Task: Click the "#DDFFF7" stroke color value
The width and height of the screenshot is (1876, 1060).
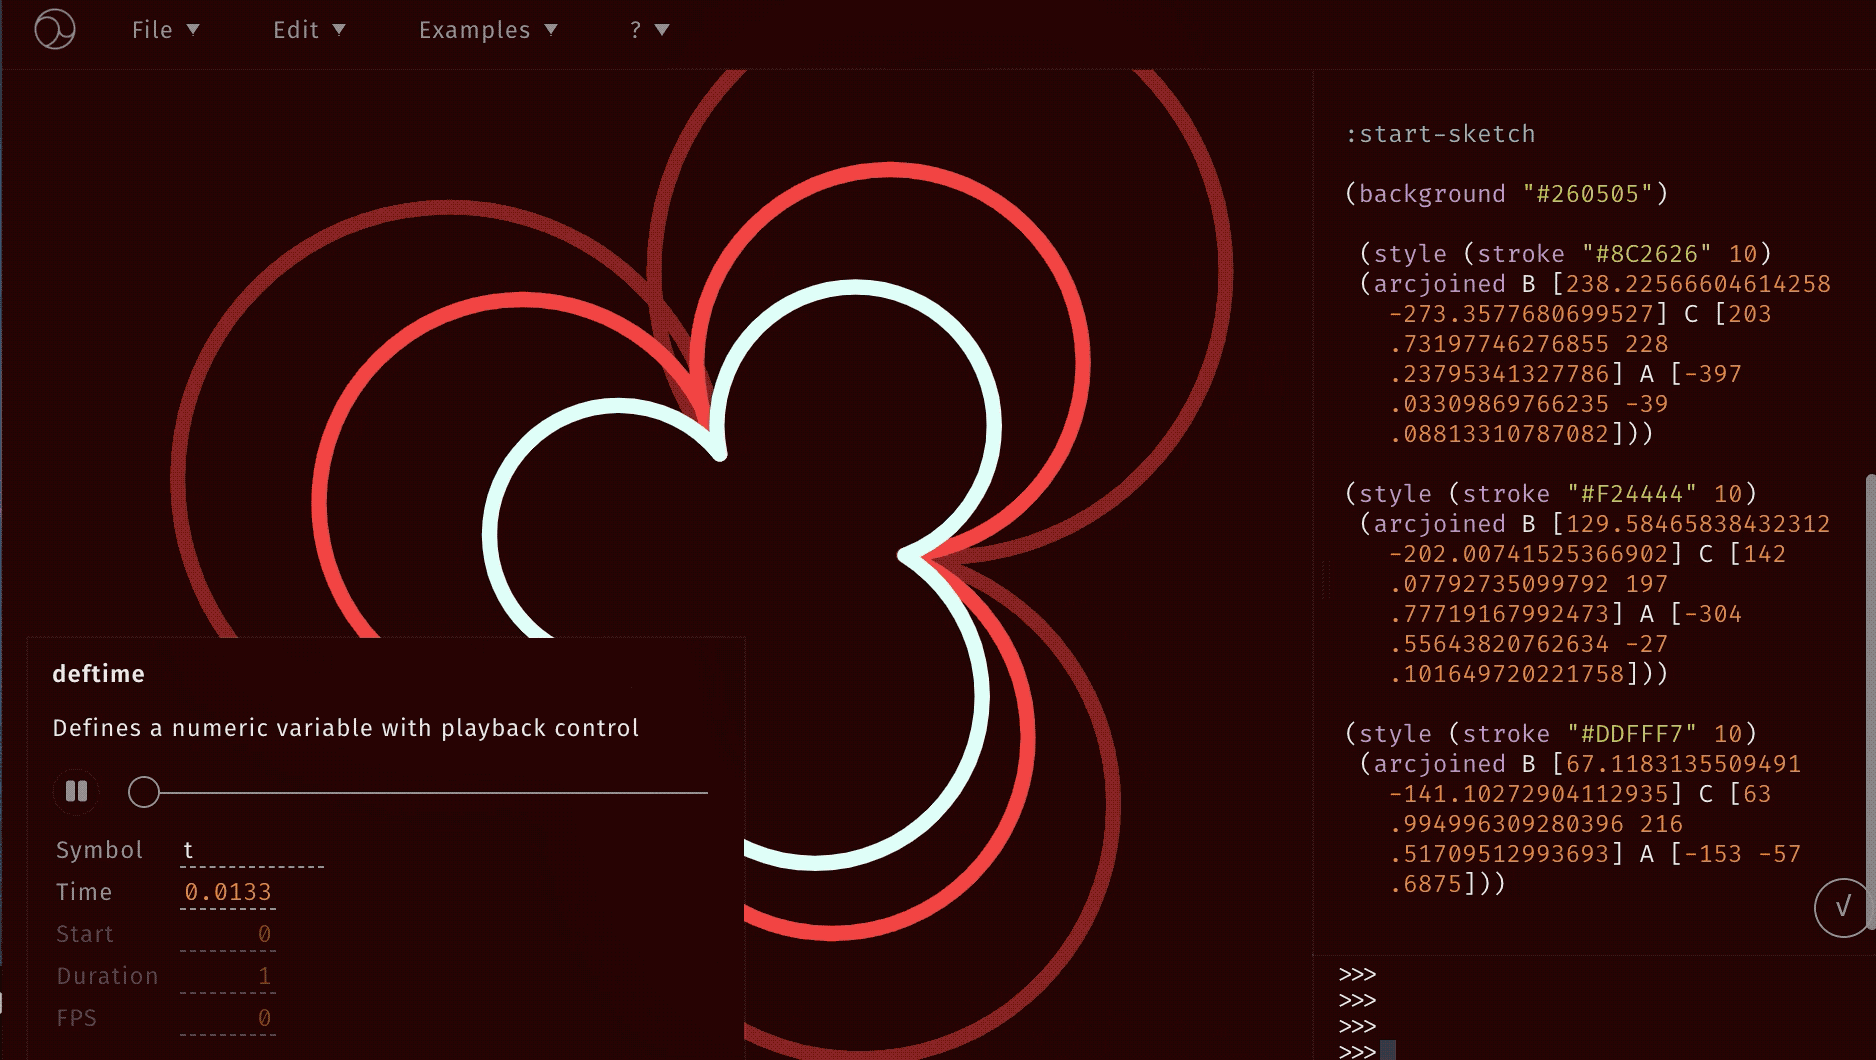Action: click(1631, 734)
